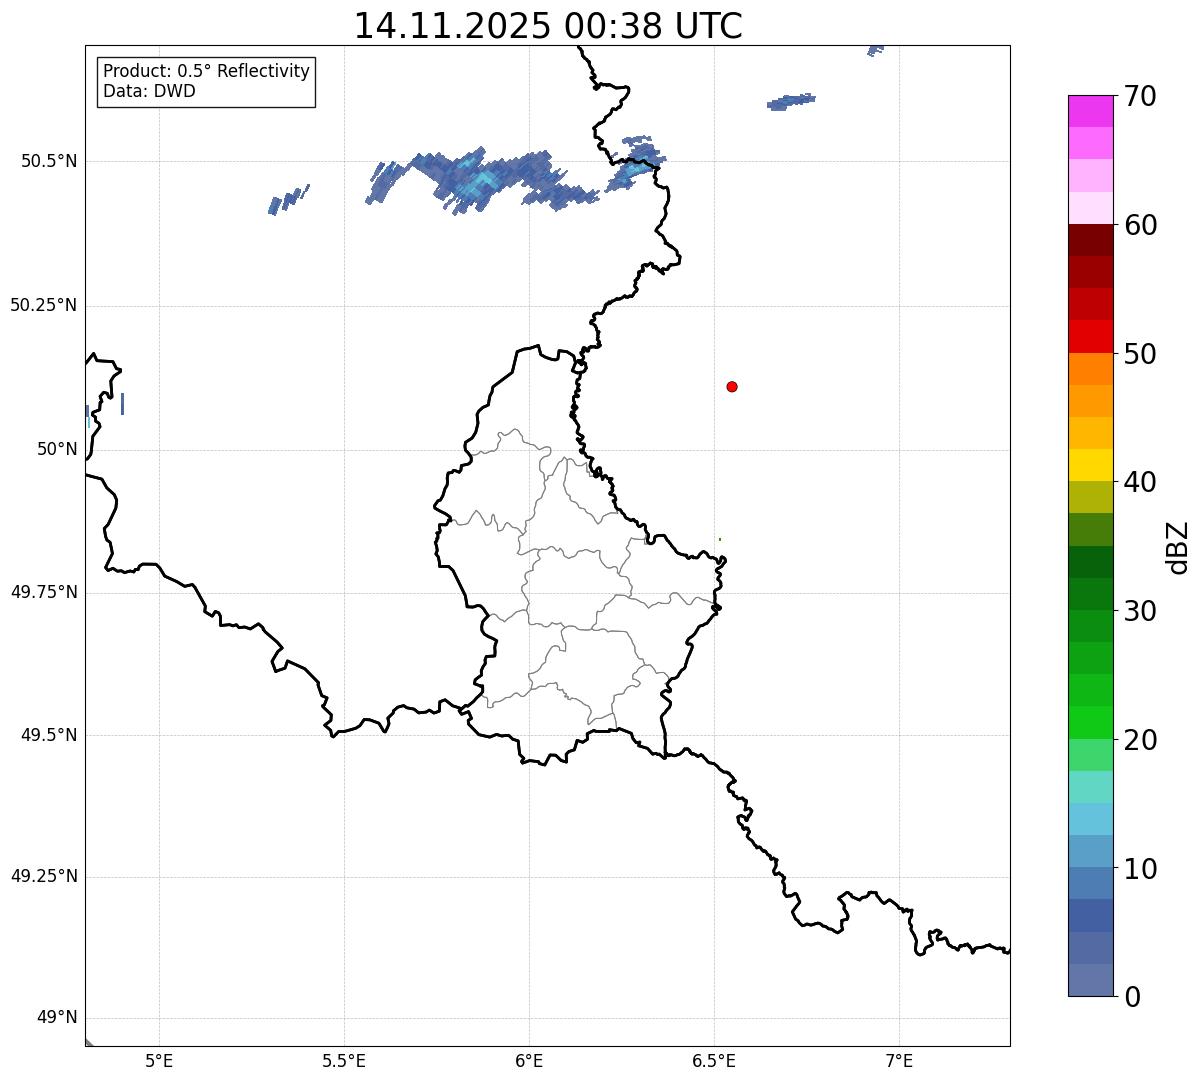This screenshot has height=1081, width=1202.
Task: Click the colorbar value 30
Action: coord(1140,611)
